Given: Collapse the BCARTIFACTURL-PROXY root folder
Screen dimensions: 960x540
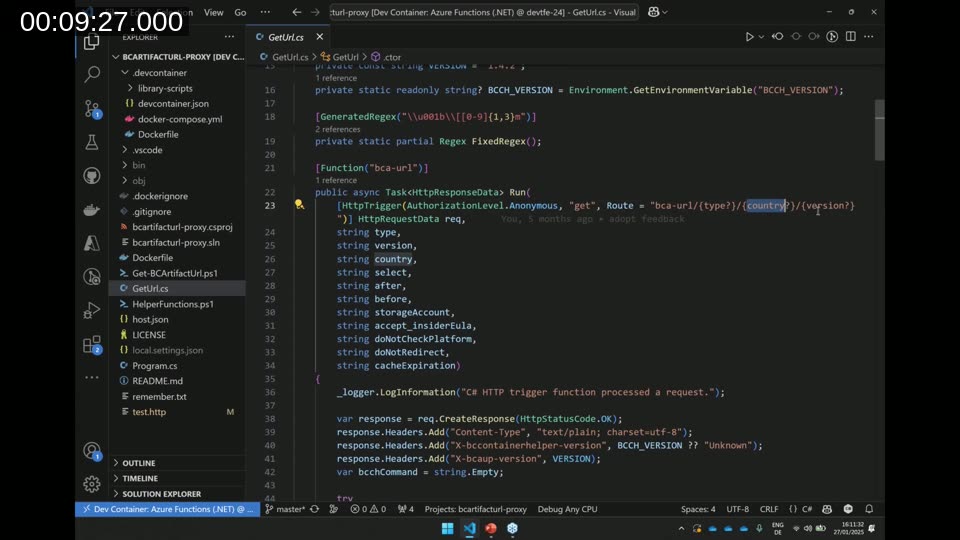Looking at the screenshot, I should pyautogui.click(x=116, y=57).
